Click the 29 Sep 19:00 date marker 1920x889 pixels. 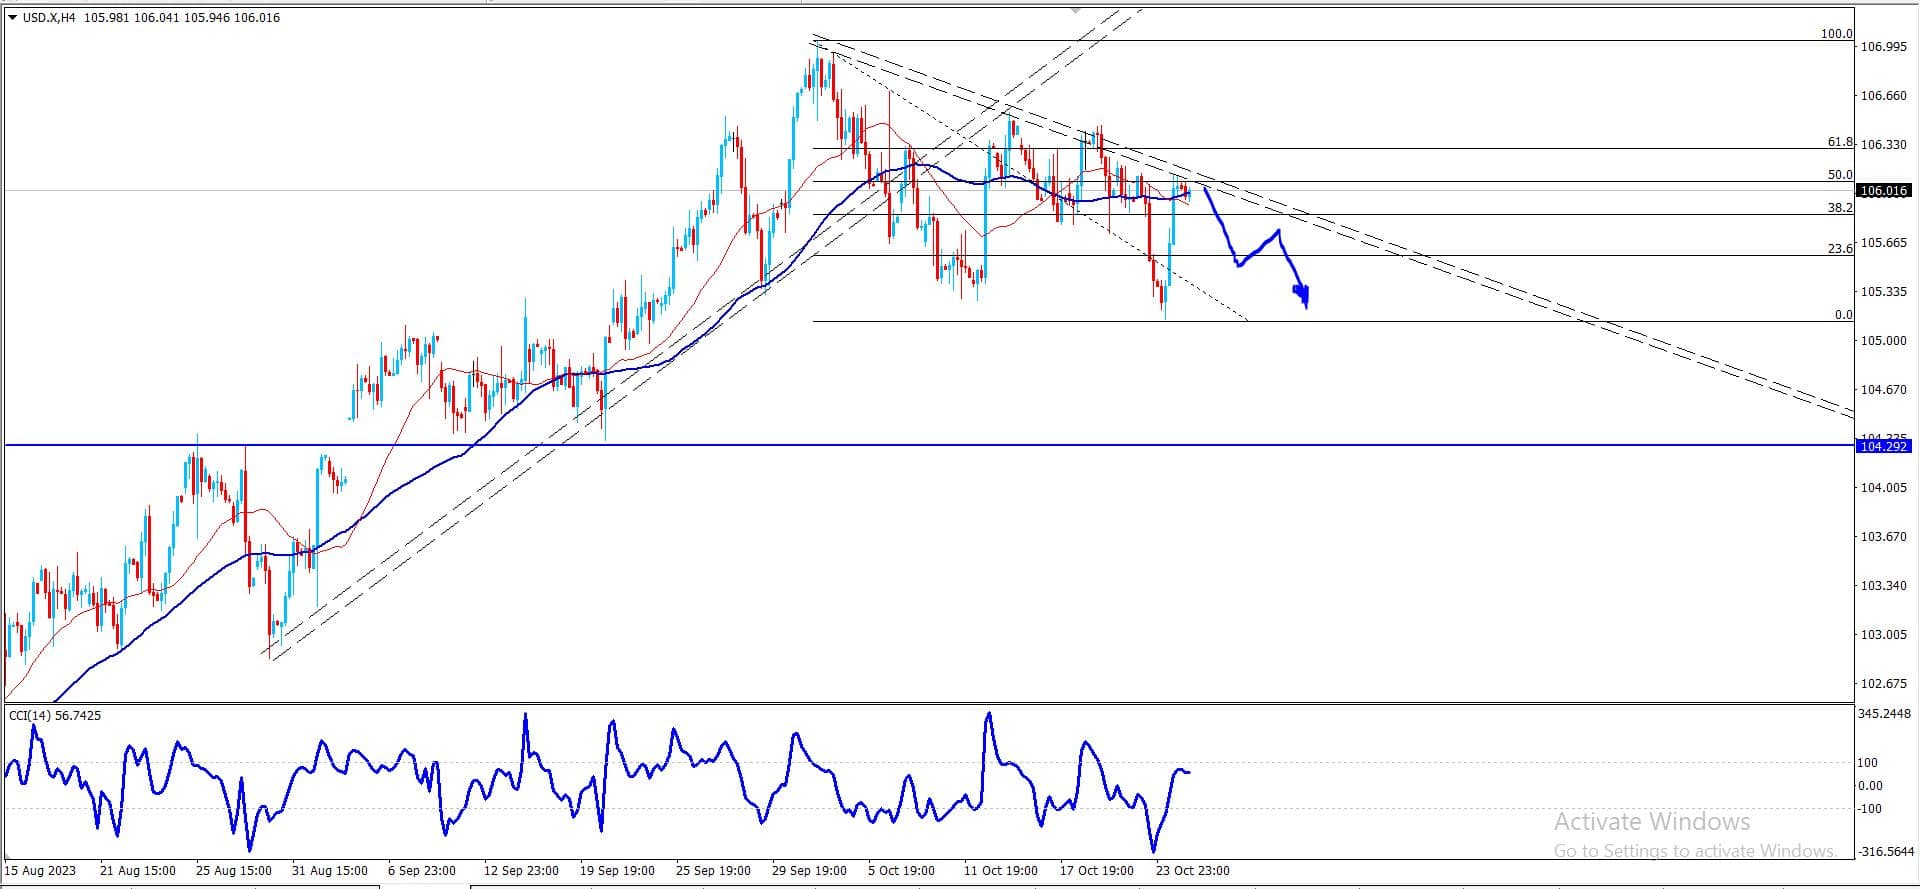809,870
